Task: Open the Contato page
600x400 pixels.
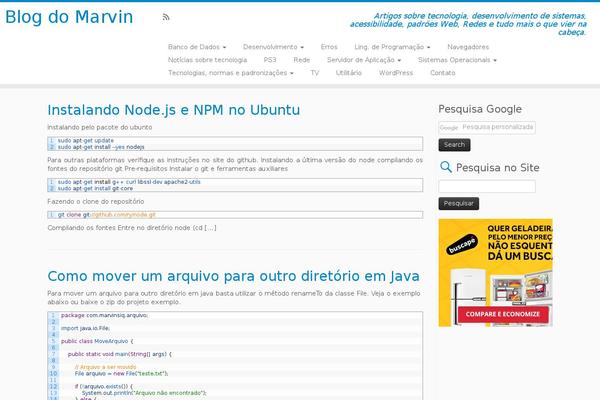Action: pos(443,73)
